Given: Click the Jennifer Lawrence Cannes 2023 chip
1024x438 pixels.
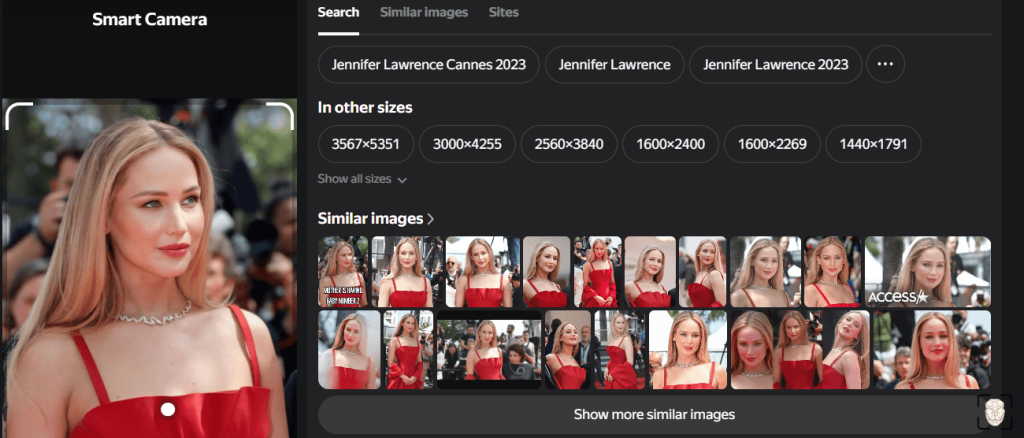Looking at the screenshot, I should tap(428, 65).
